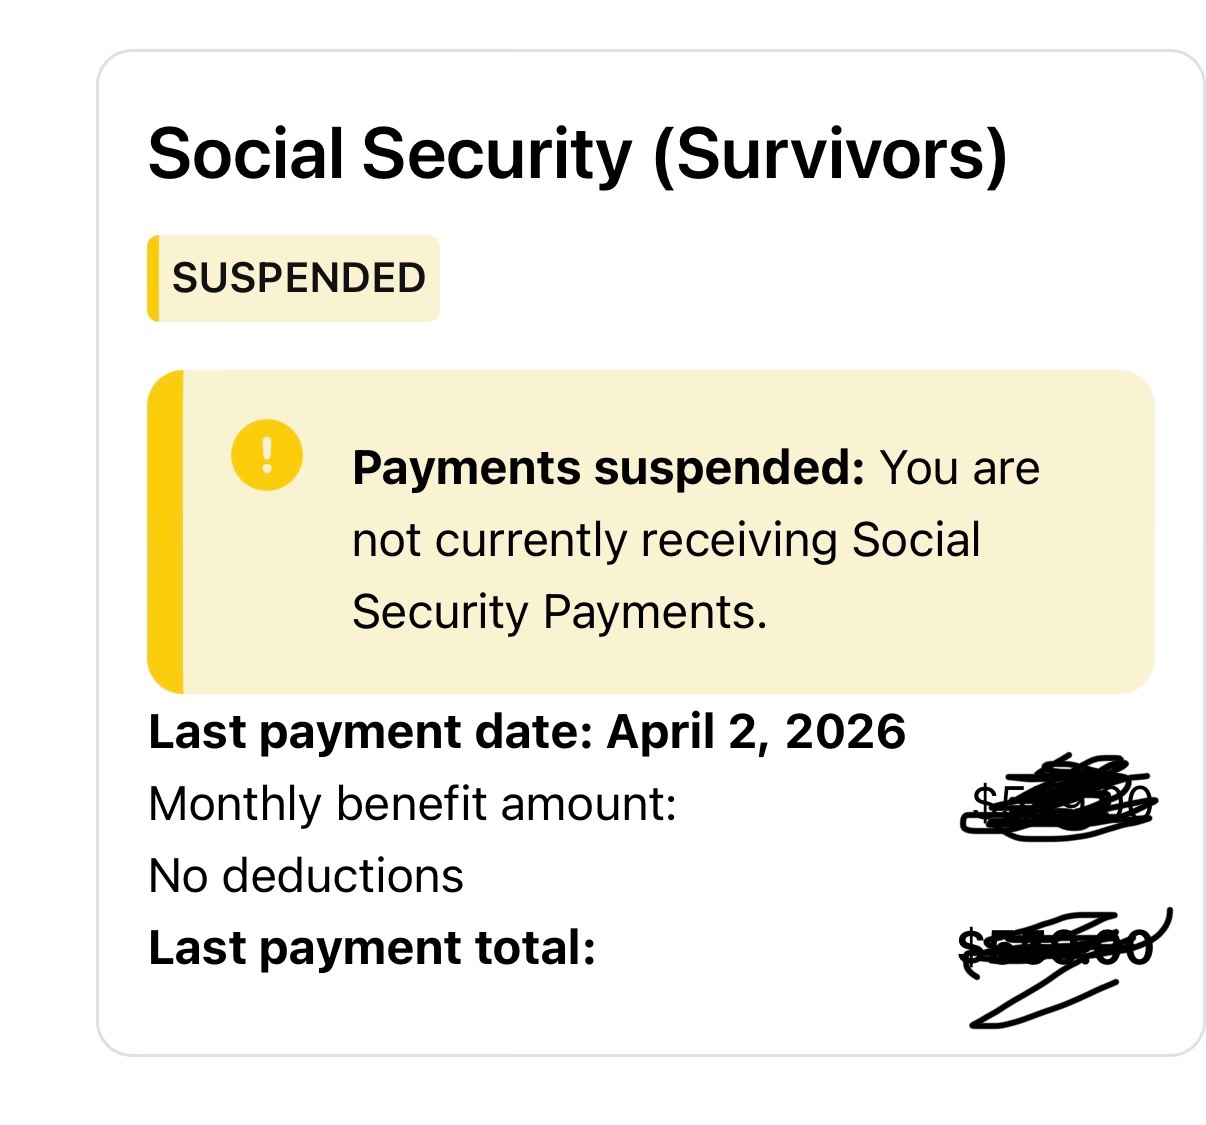Viewport: 1206px width, 1125px height.
Task: Click the "Last payment total:" label
Action: click(x=372, y=948)
